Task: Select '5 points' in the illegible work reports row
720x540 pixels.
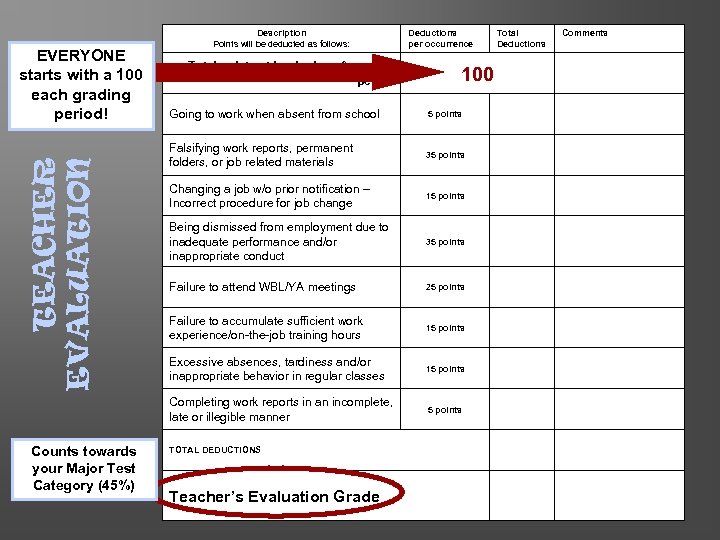Action: pos(444,410)
